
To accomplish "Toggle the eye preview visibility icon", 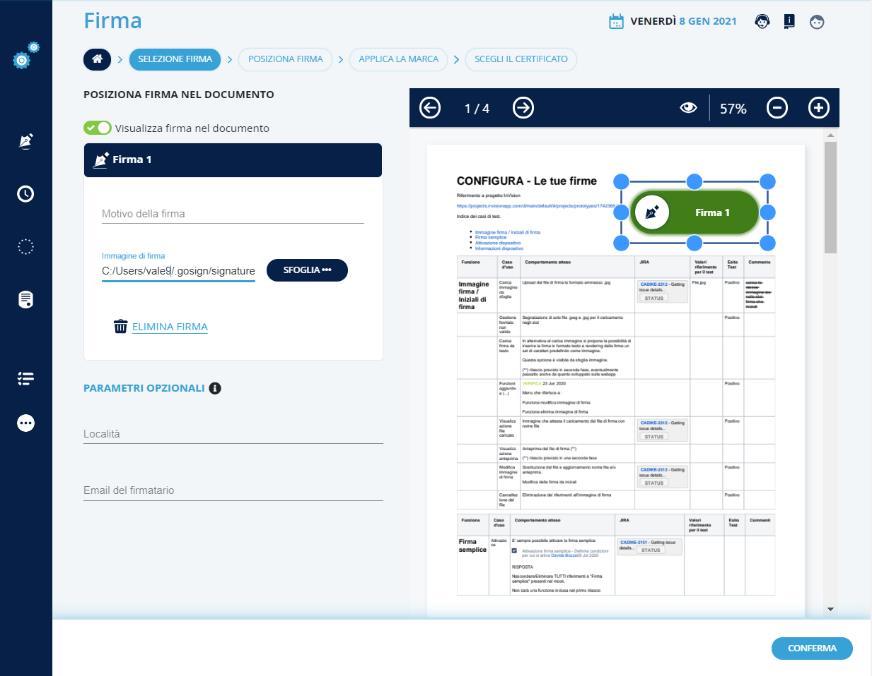I will pyautogui.click(x=688, y=108).
